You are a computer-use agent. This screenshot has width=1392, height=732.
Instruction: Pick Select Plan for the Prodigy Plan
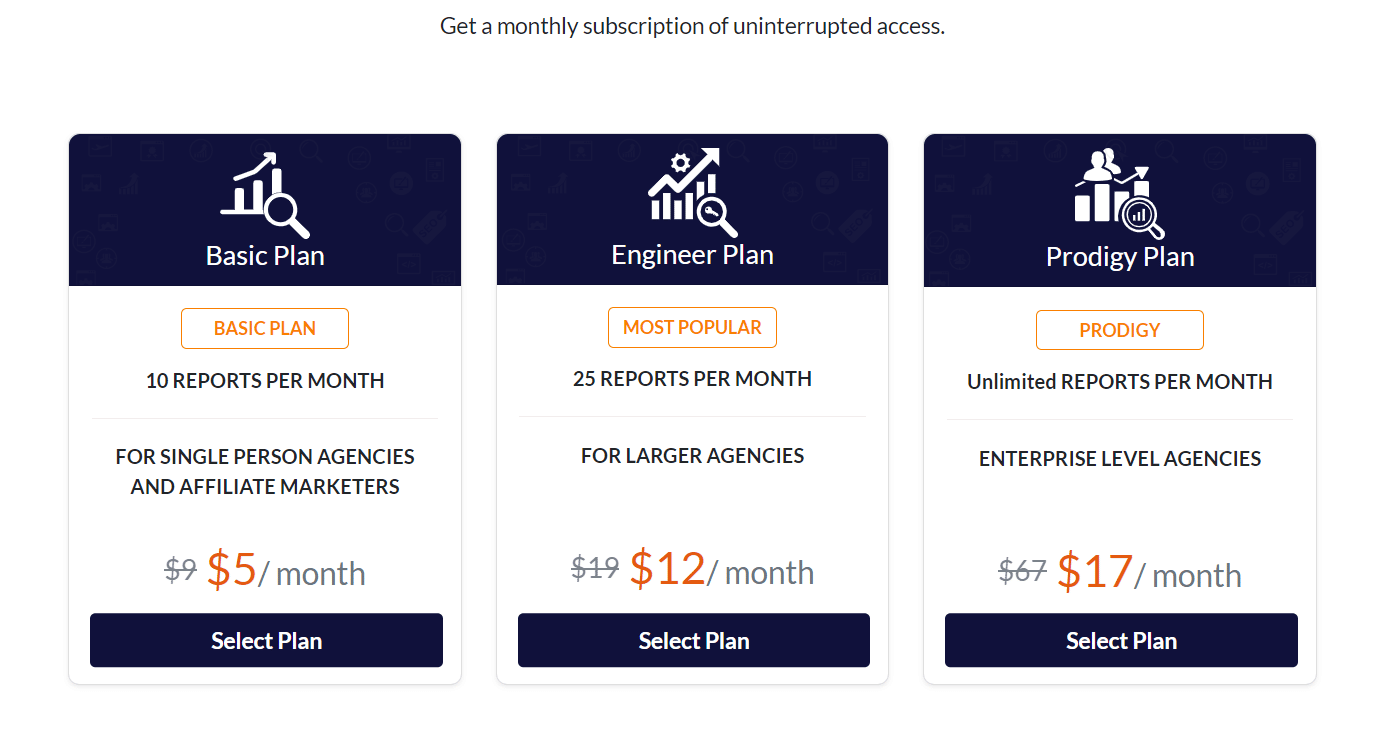1121,640
